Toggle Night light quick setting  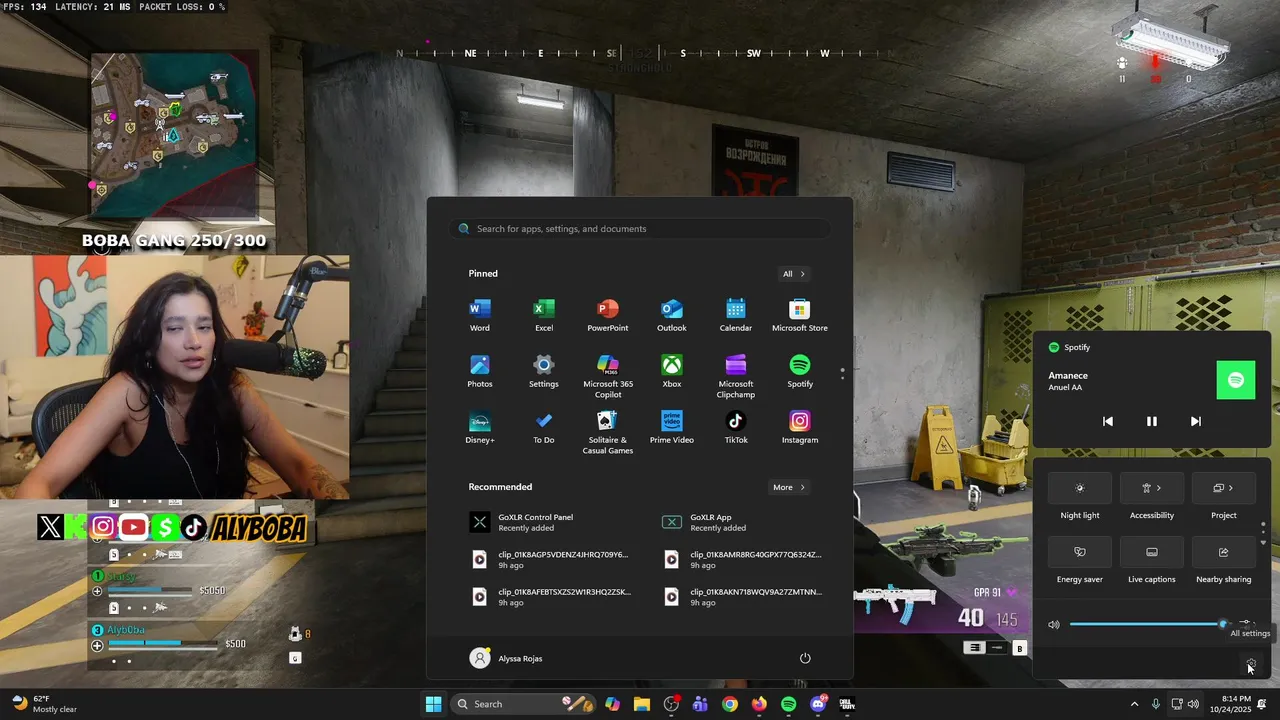click(x=1080, y=488)
